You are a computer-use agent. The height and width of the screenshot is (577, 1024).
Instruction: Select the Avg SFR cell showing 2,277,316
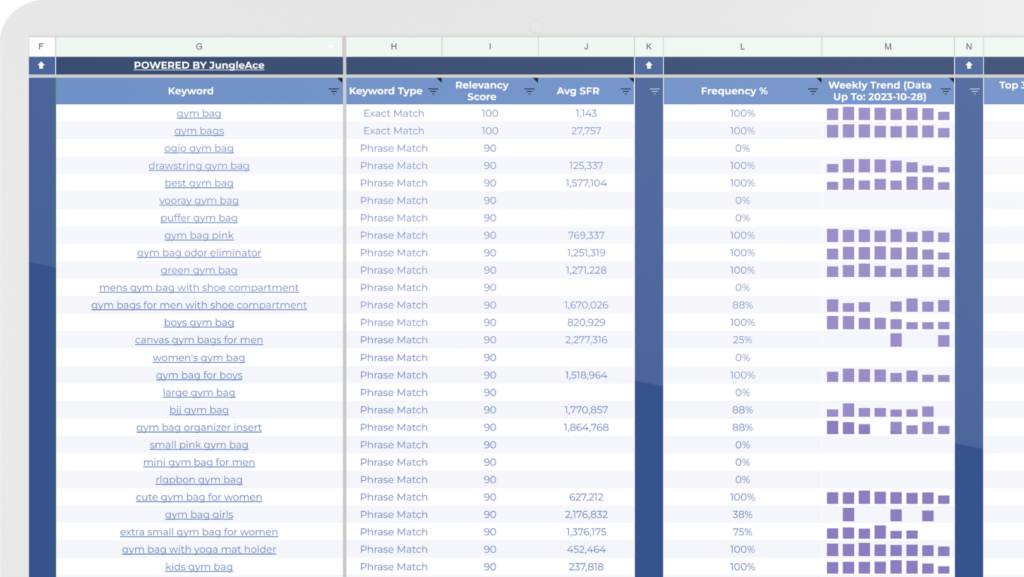(x=586, y=340)
